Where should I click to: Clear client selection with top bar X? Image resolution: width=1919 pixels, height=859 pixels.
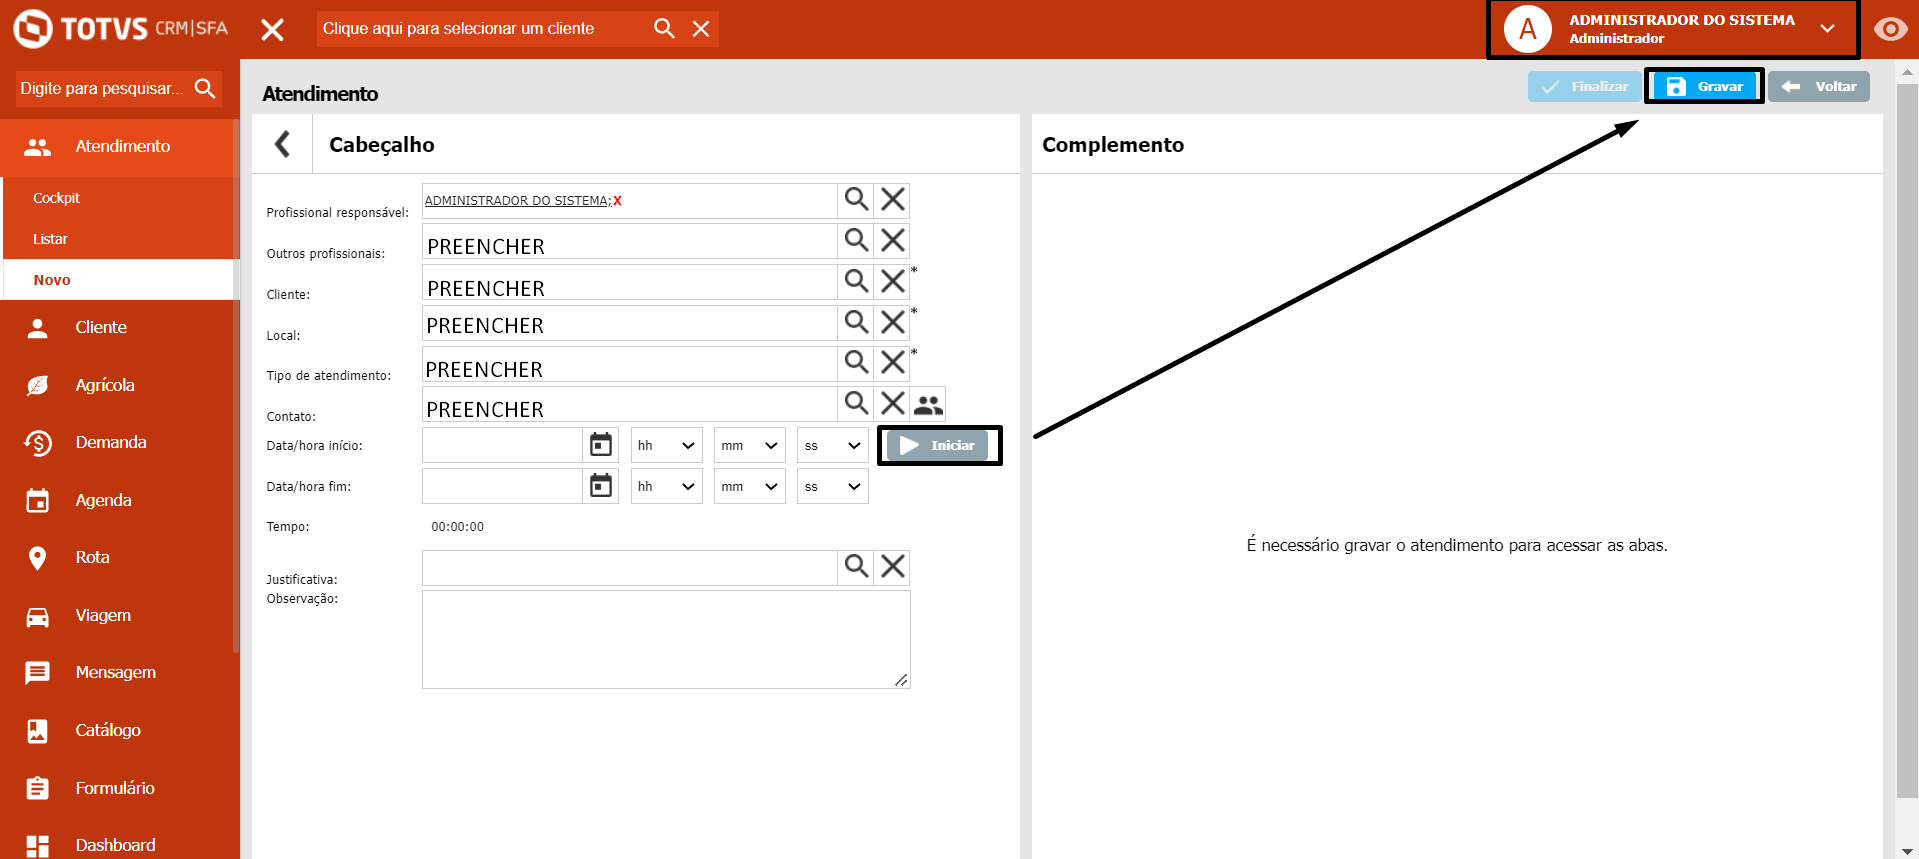(701, 29)
